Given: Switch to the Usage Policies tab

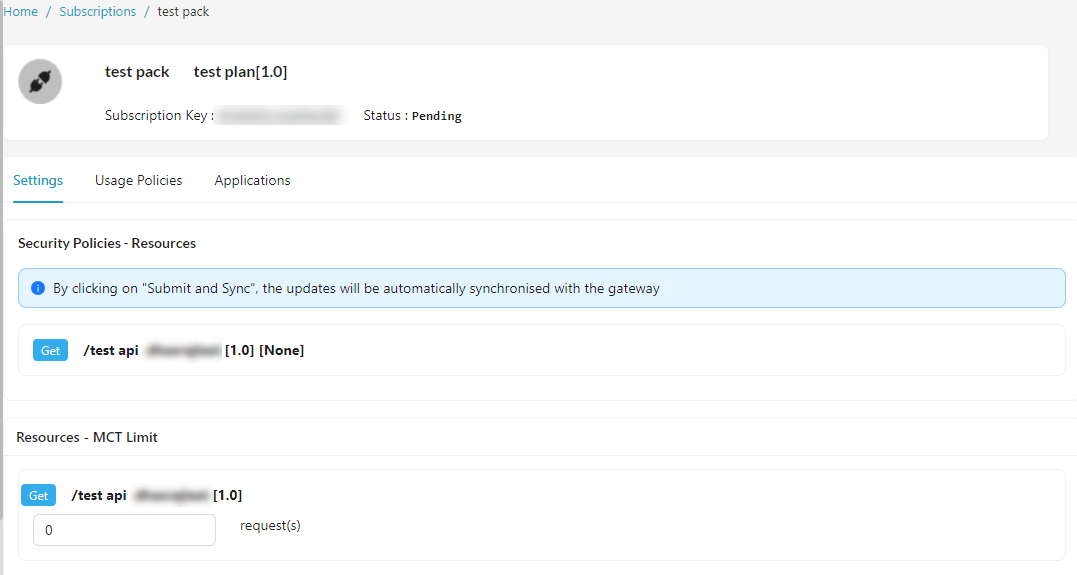Looking at the screenshot, I should coord(138,180).
